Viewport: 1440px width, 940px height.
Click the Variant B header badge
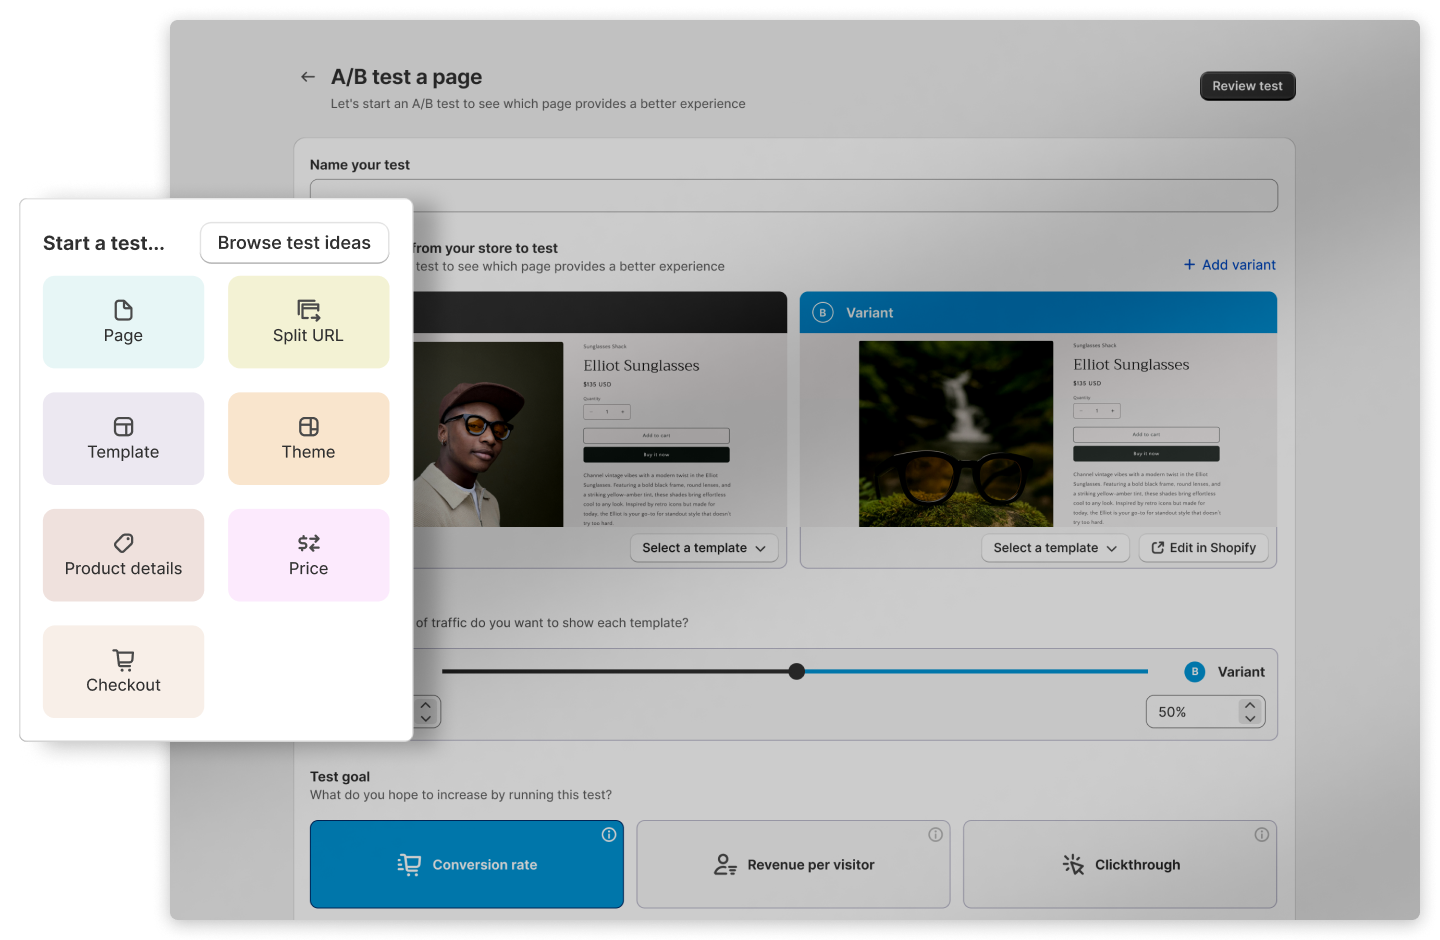(x=823, y=312)
